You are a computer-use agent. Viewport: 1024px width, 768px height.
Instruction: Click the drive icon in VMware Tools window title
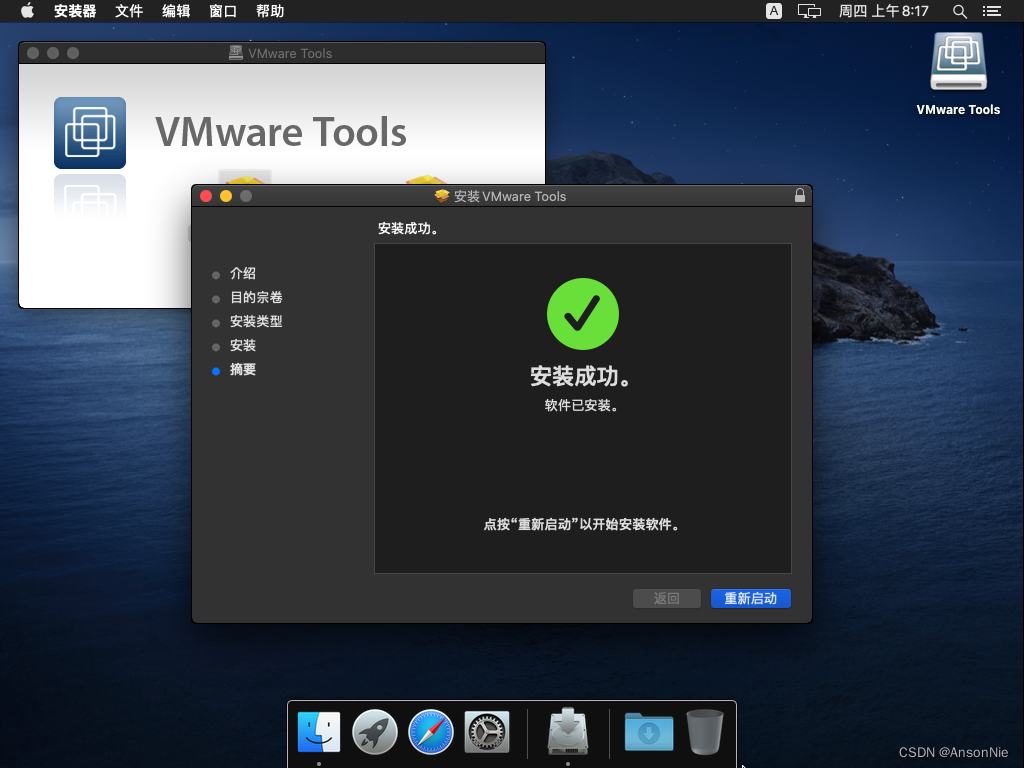(236, 53)
